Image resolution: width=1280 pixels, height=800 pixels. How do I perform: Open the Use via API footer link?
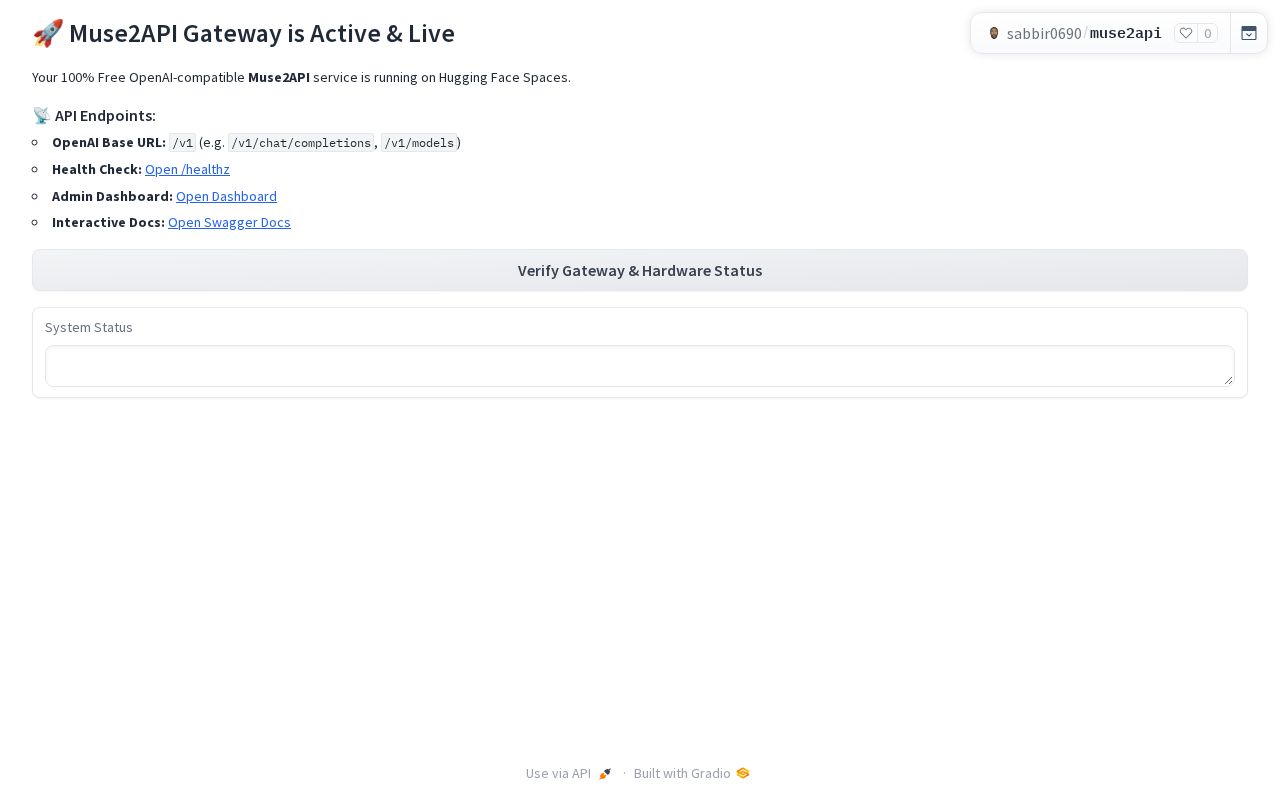point(569,773)
